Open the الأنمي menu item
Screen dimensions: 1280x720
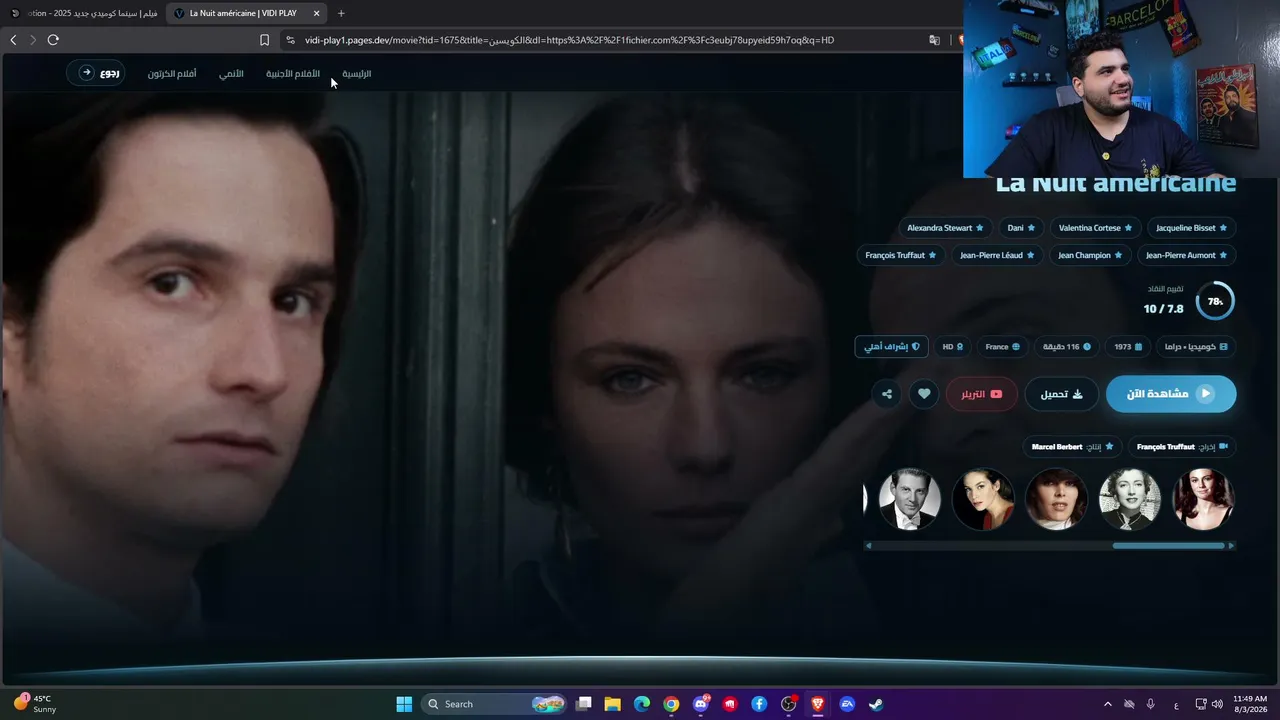(231, 74)
